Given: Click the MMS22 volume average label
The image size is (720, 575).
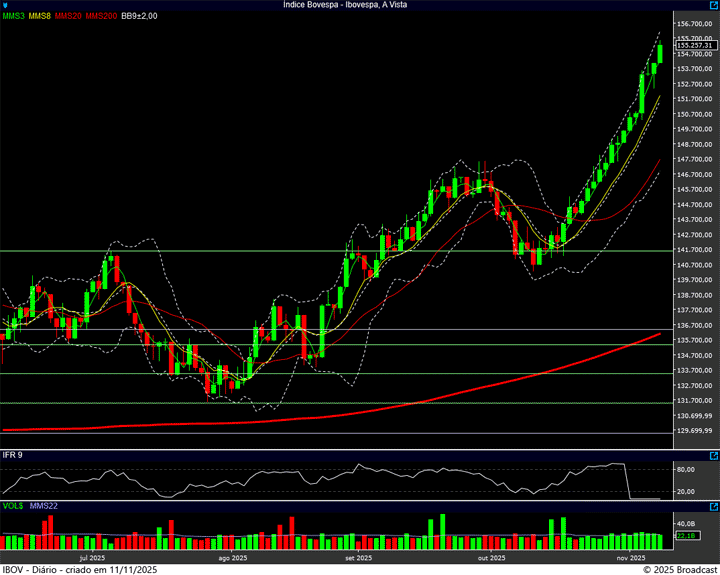Looking at the screenshot, I should click(44, 506).
